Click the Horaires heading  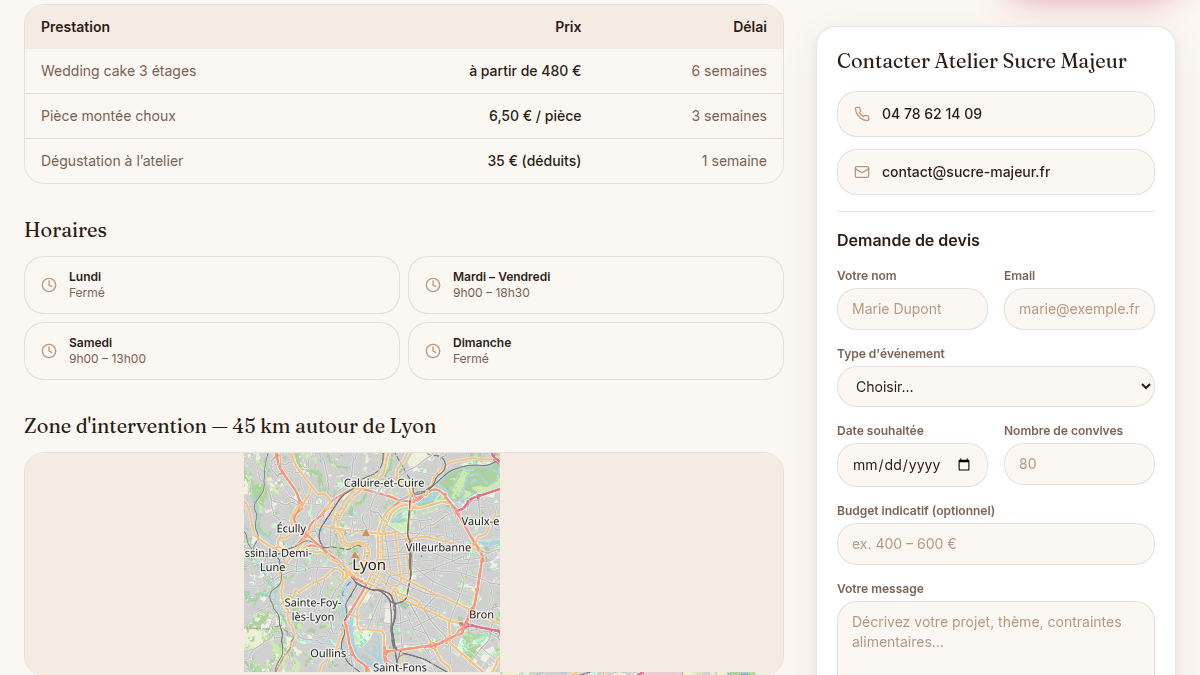tap(65, 230)
